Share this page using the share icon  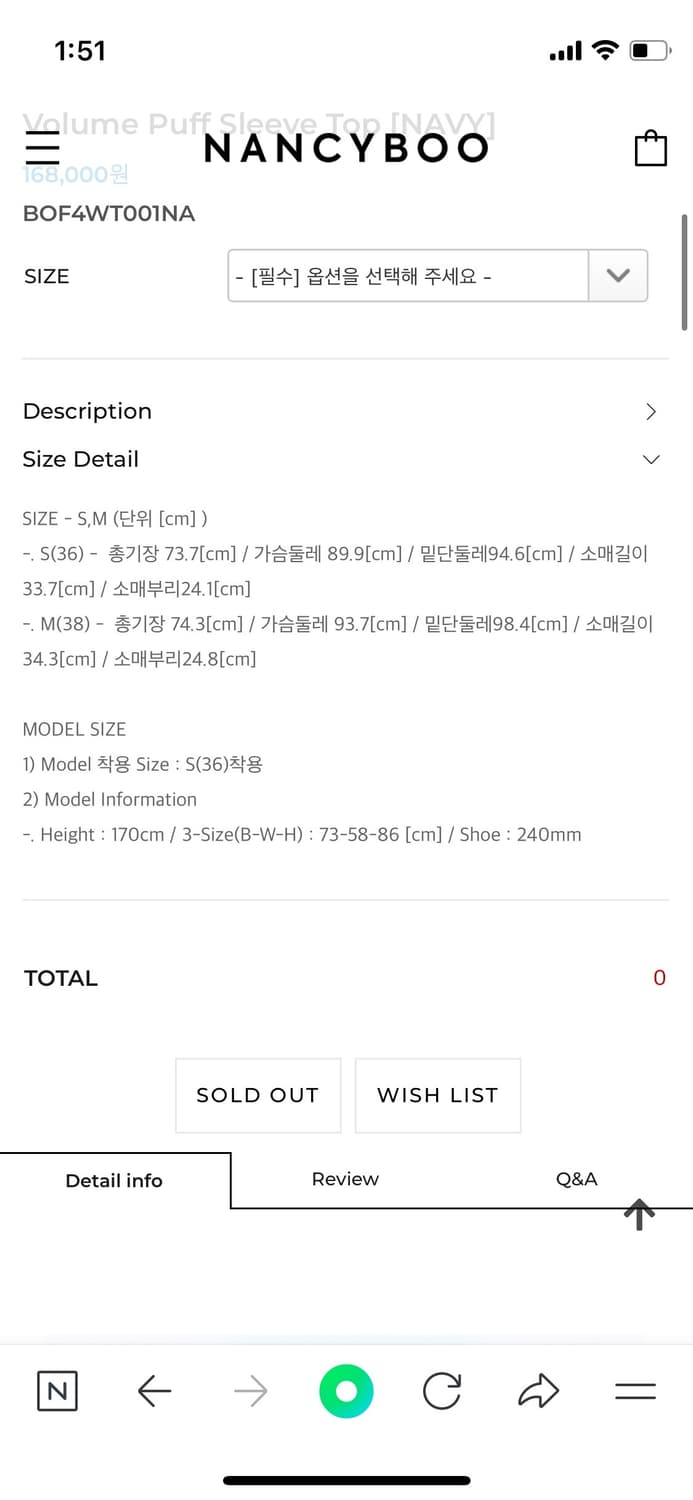coord(538,1390)
